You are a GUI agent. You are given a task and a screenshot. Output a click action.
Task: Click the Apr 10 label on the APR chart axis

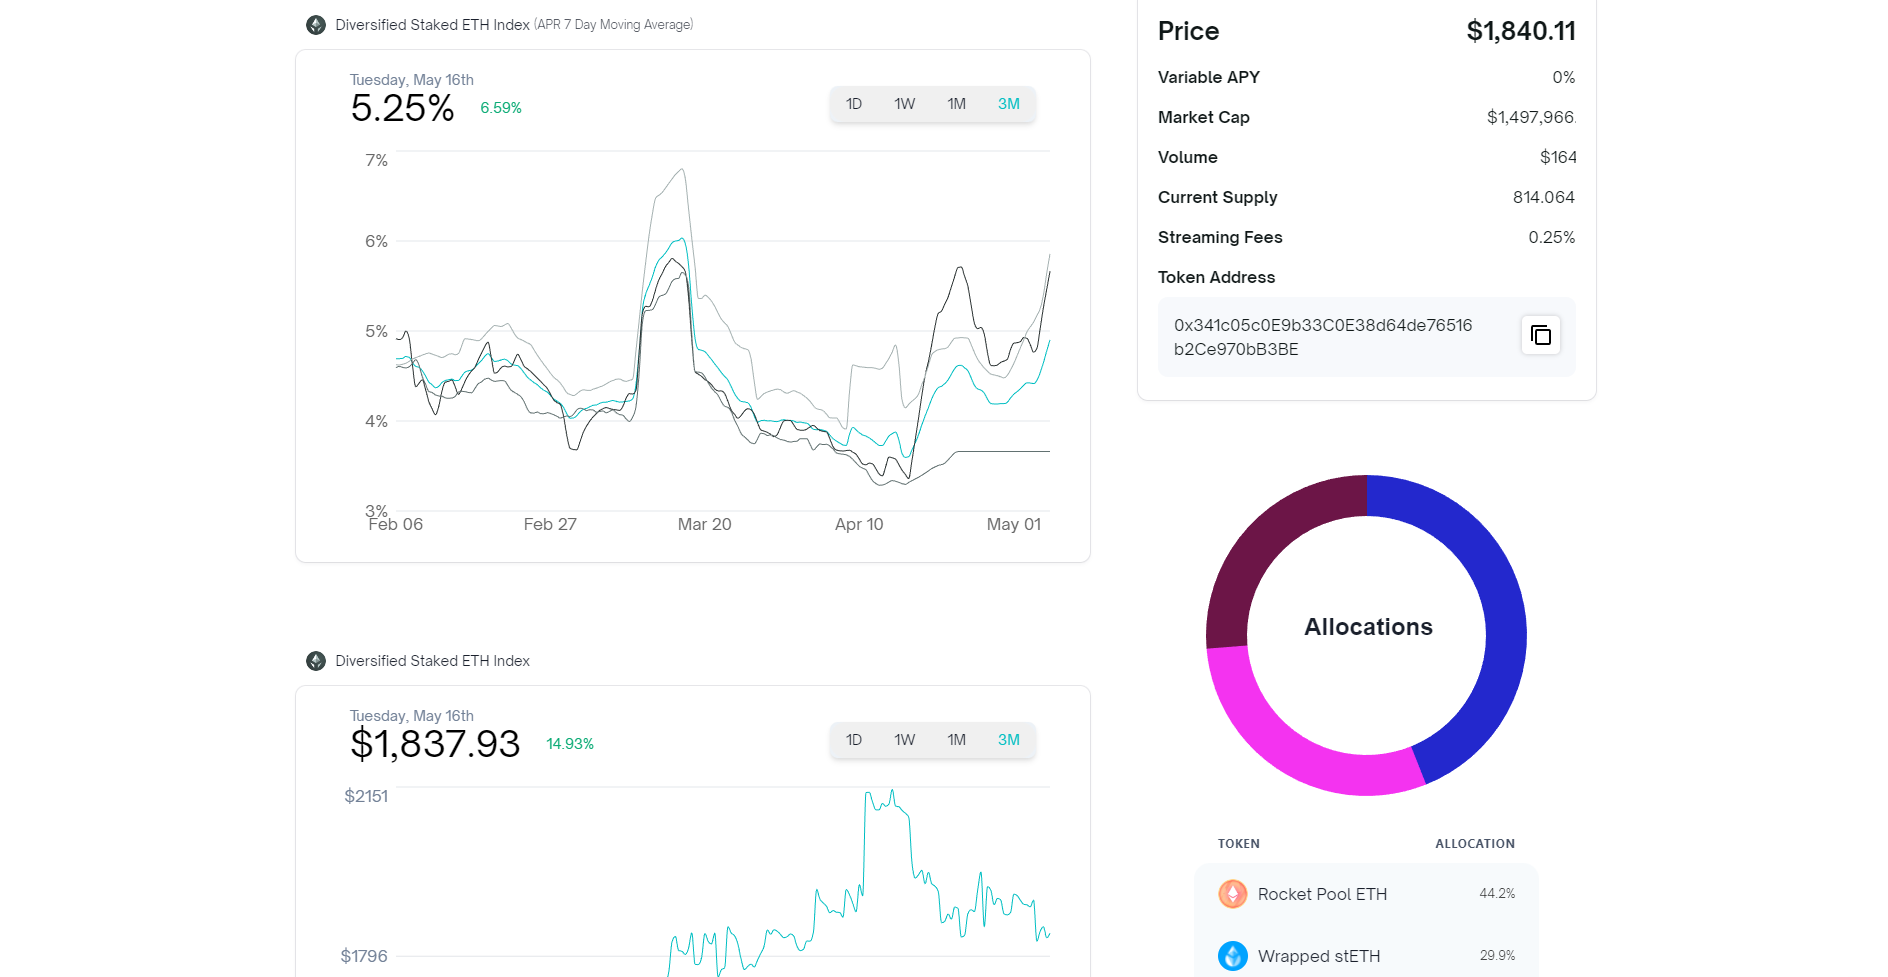click(859, 524)
